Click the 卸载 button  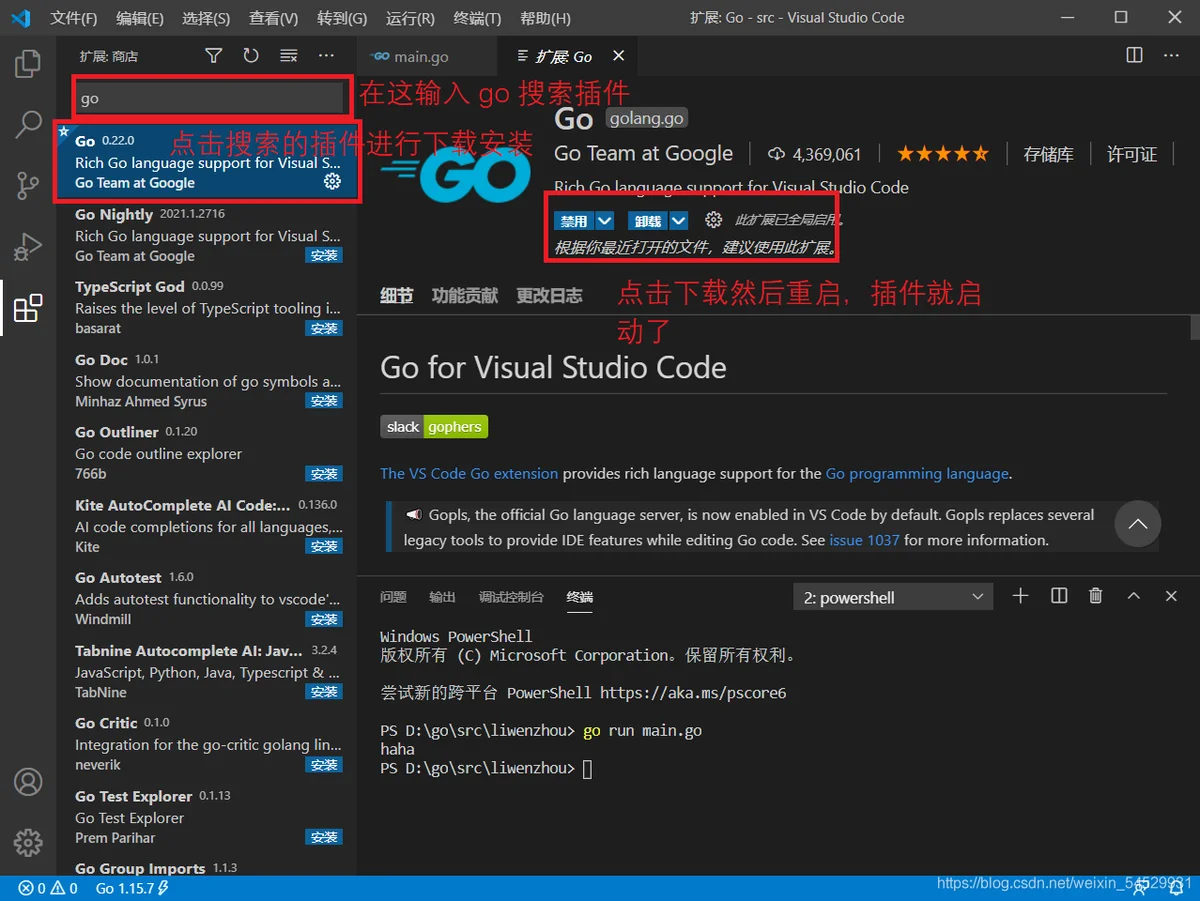(648, 221)
